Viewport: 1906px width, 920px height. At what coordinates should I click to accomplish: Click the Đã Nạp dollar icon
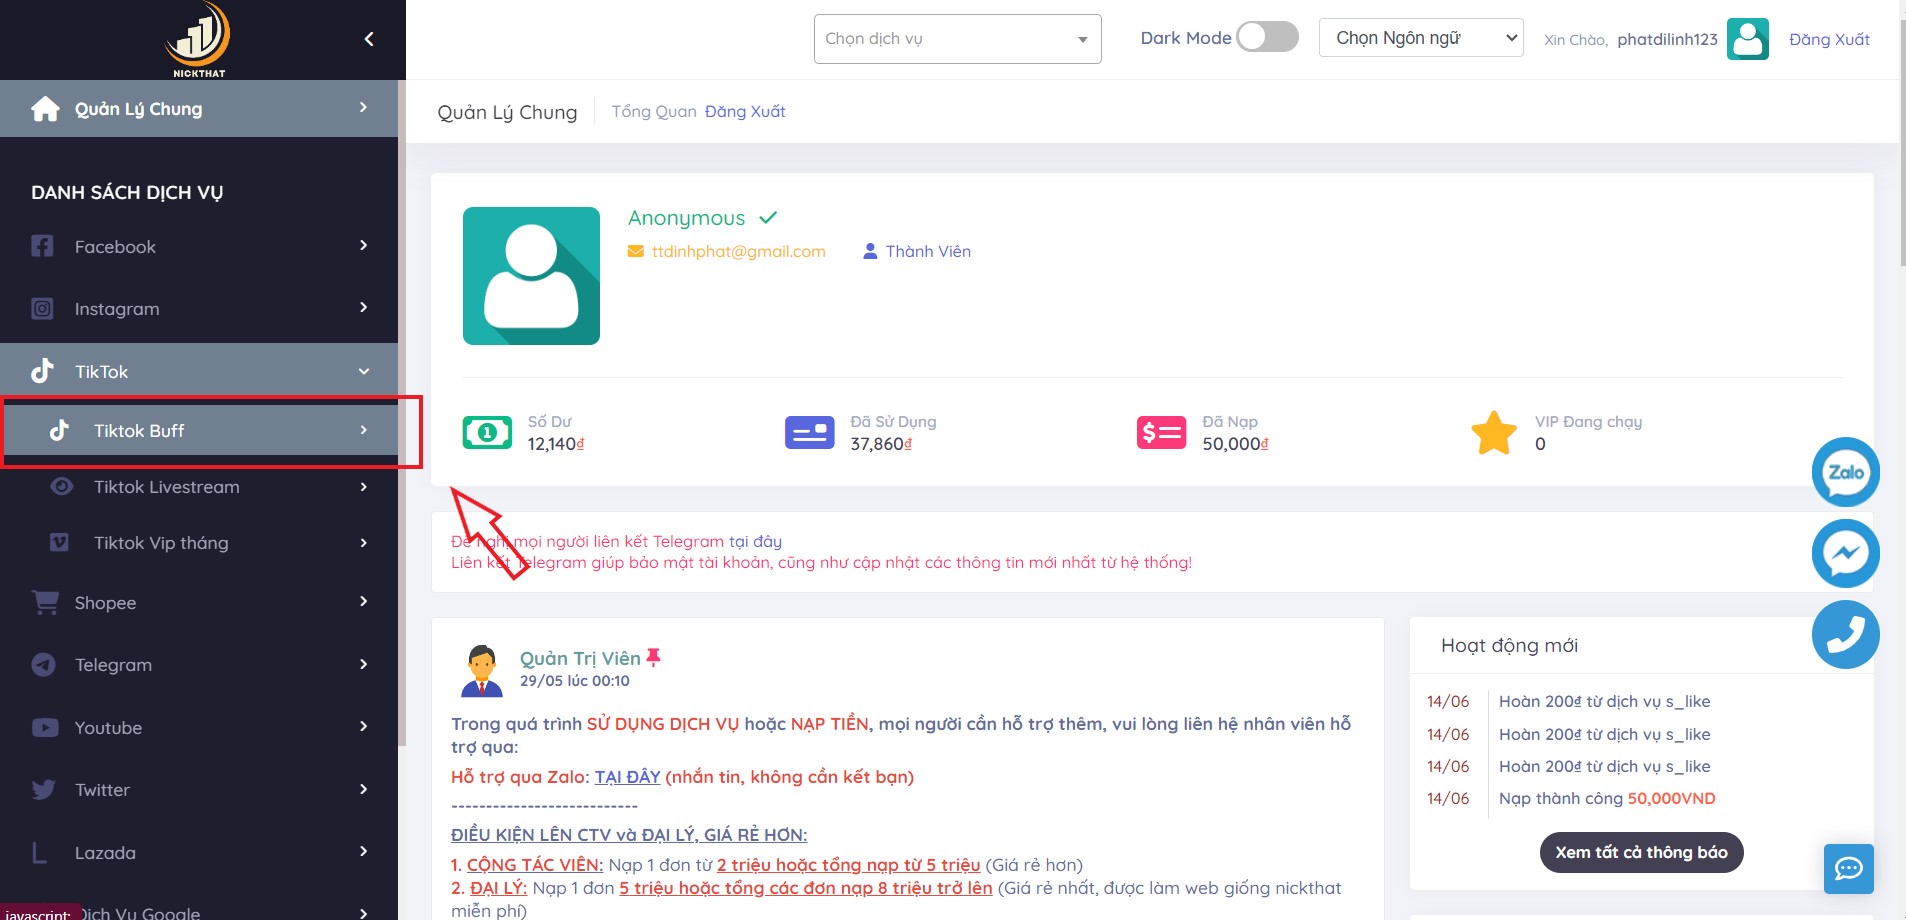click(x=1161, y=433)
